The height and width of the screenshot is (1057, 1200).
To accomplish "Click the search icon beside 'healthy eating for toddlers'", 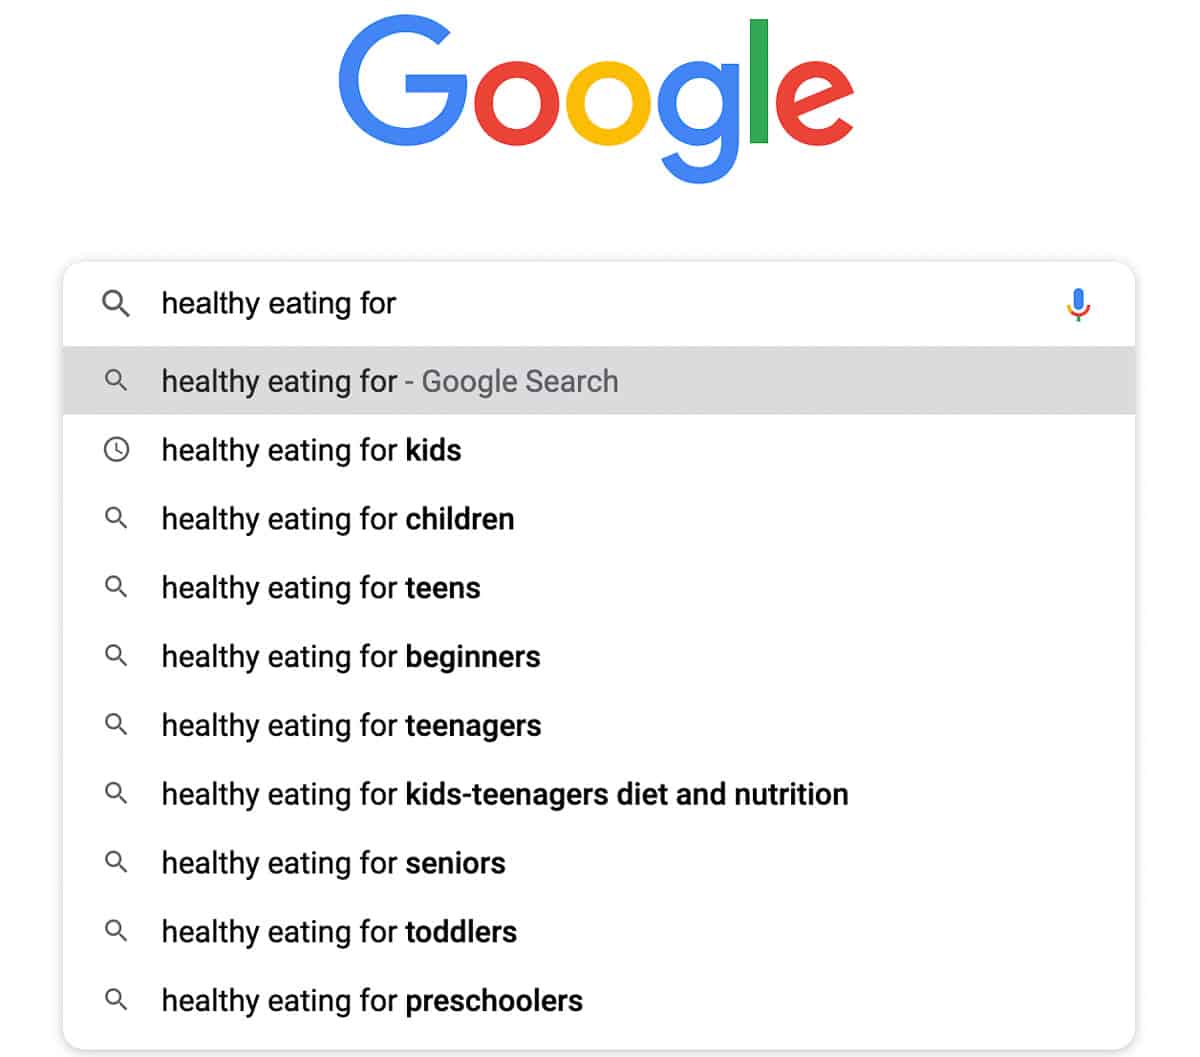I will point(117,931).
